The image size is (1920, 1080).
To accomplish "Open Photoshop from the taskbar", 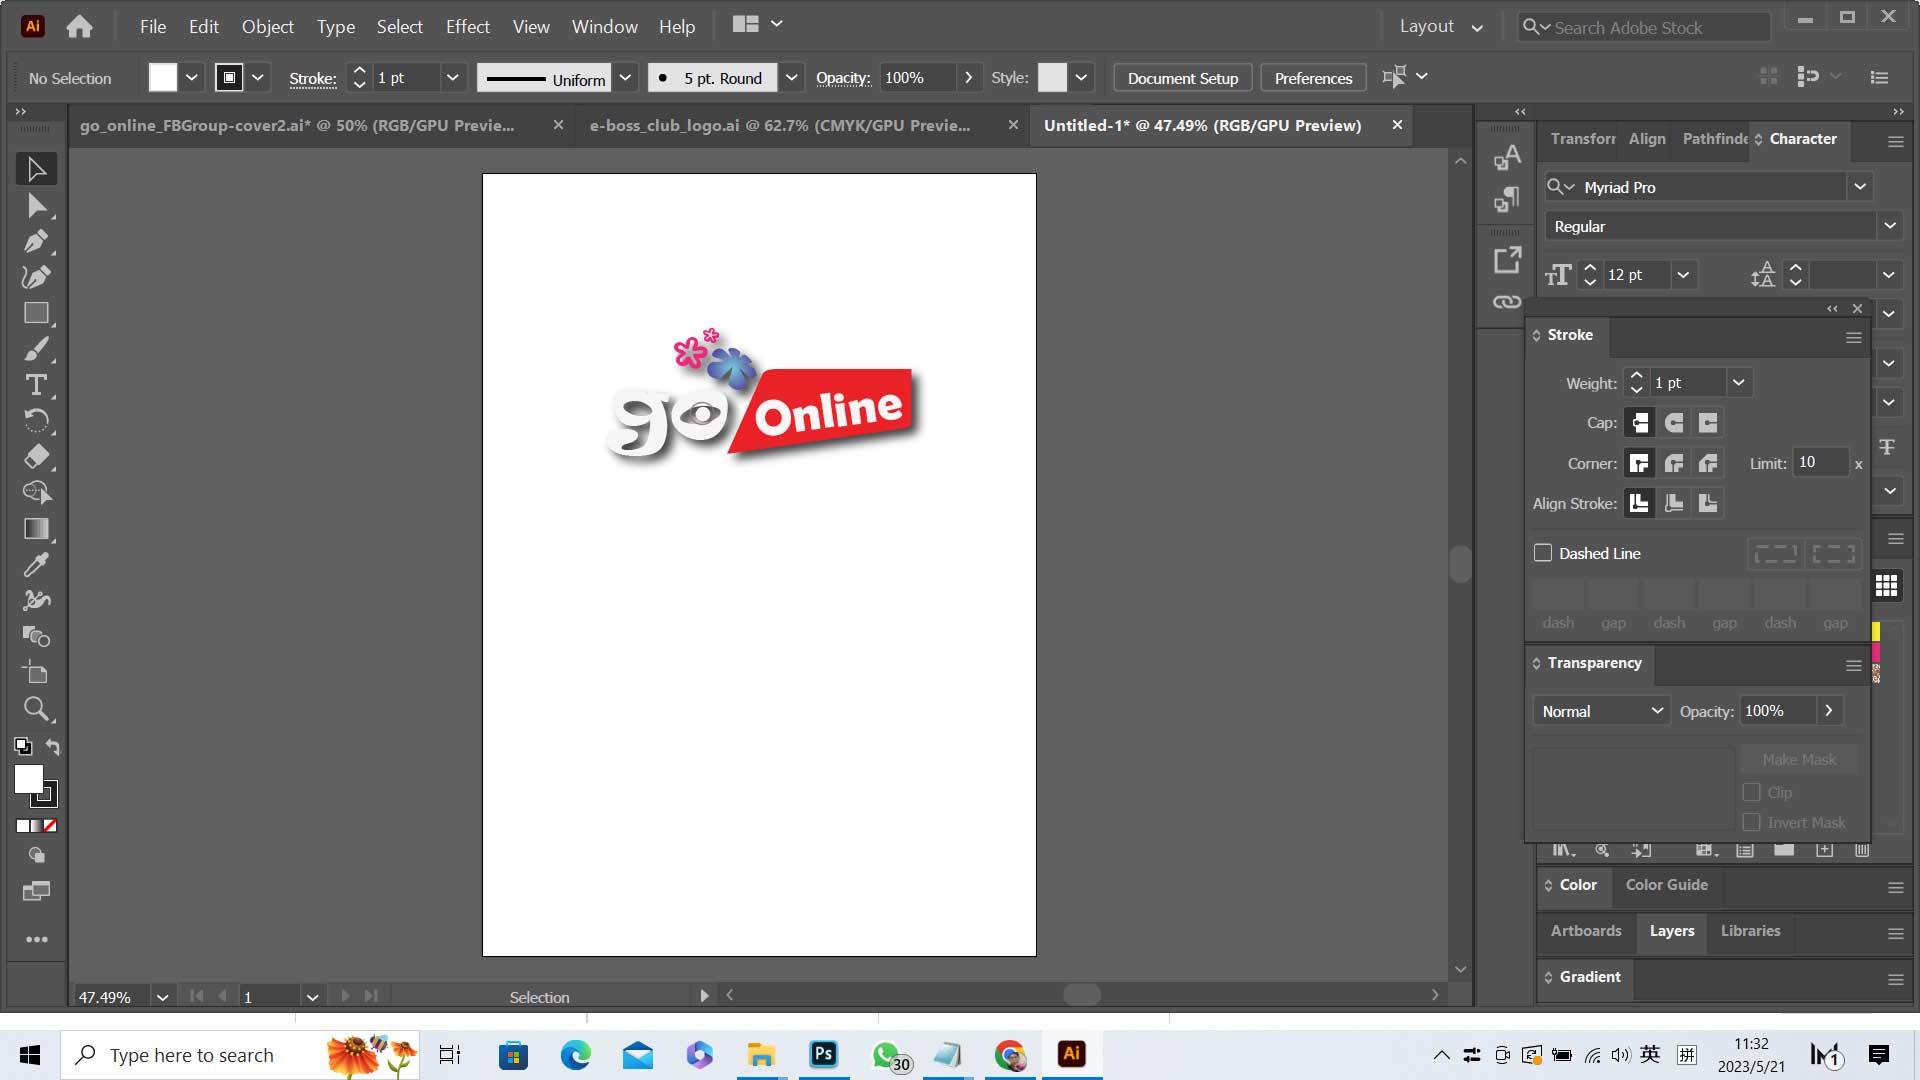I will 824,1055.
